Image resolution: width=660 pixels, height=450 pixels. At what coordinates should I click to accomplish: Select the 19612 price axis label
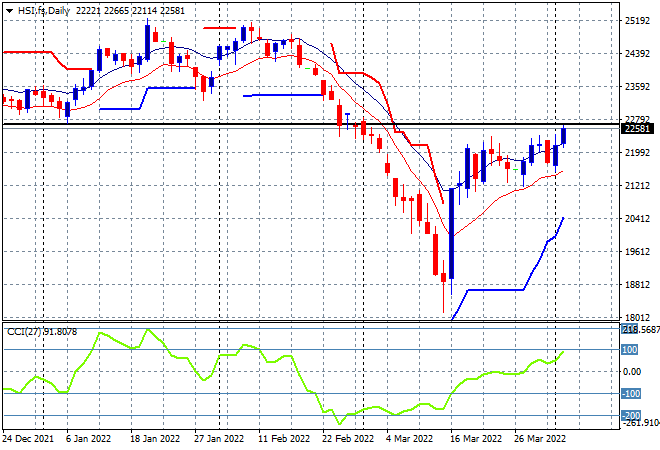pos(637,252)
